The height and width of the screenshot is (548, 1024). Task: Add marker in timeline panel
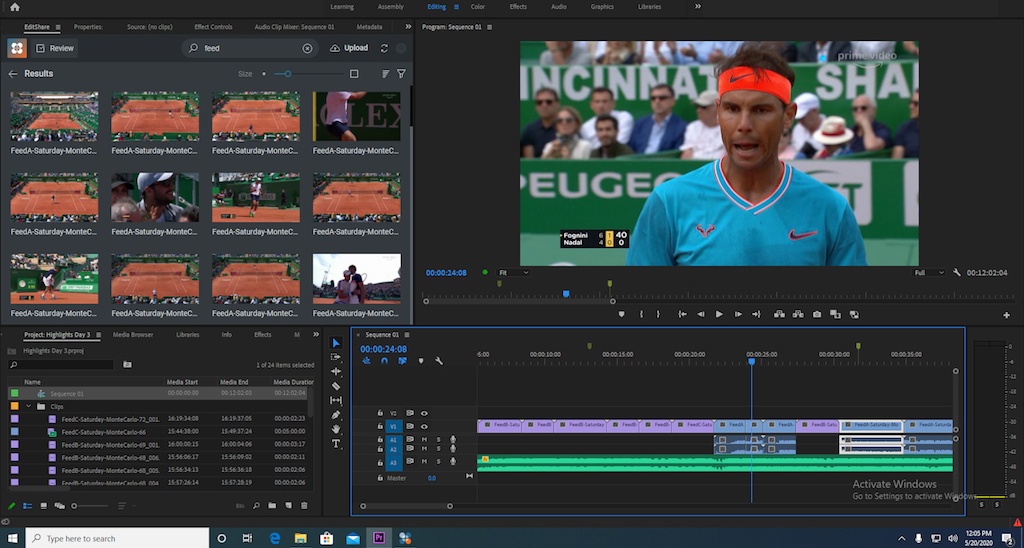421,361
